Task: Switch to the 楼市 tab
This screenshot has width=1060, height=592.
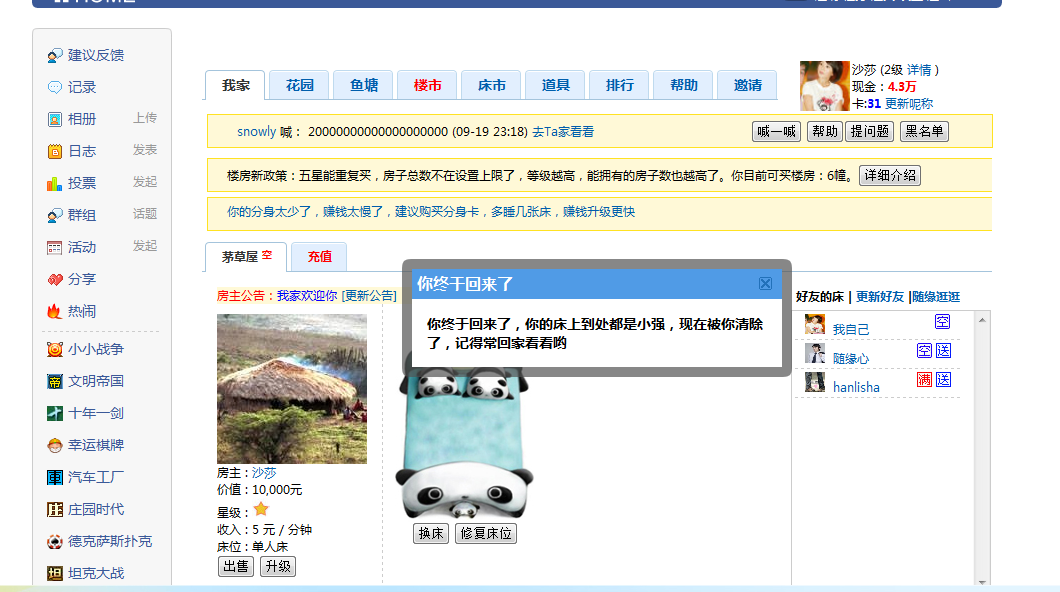Action: [427, 85]
